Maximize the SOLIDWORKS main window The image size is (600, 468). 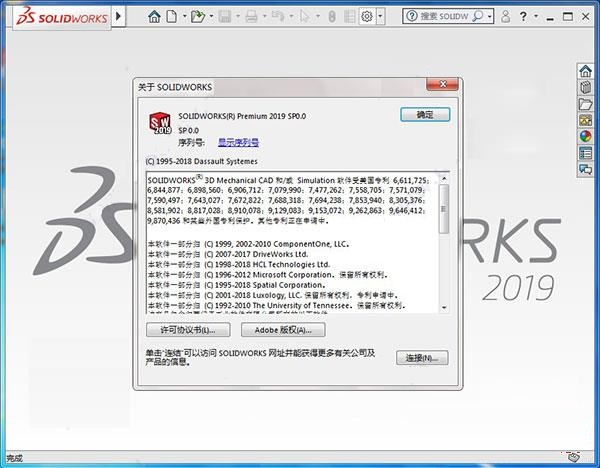(x=568, y=16)
